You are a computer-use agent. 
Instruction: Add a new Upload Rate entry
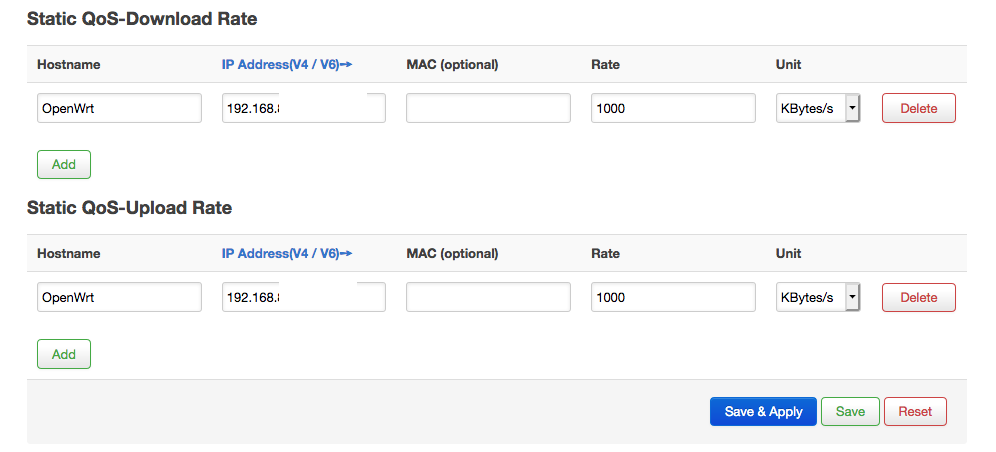point(64,354)
